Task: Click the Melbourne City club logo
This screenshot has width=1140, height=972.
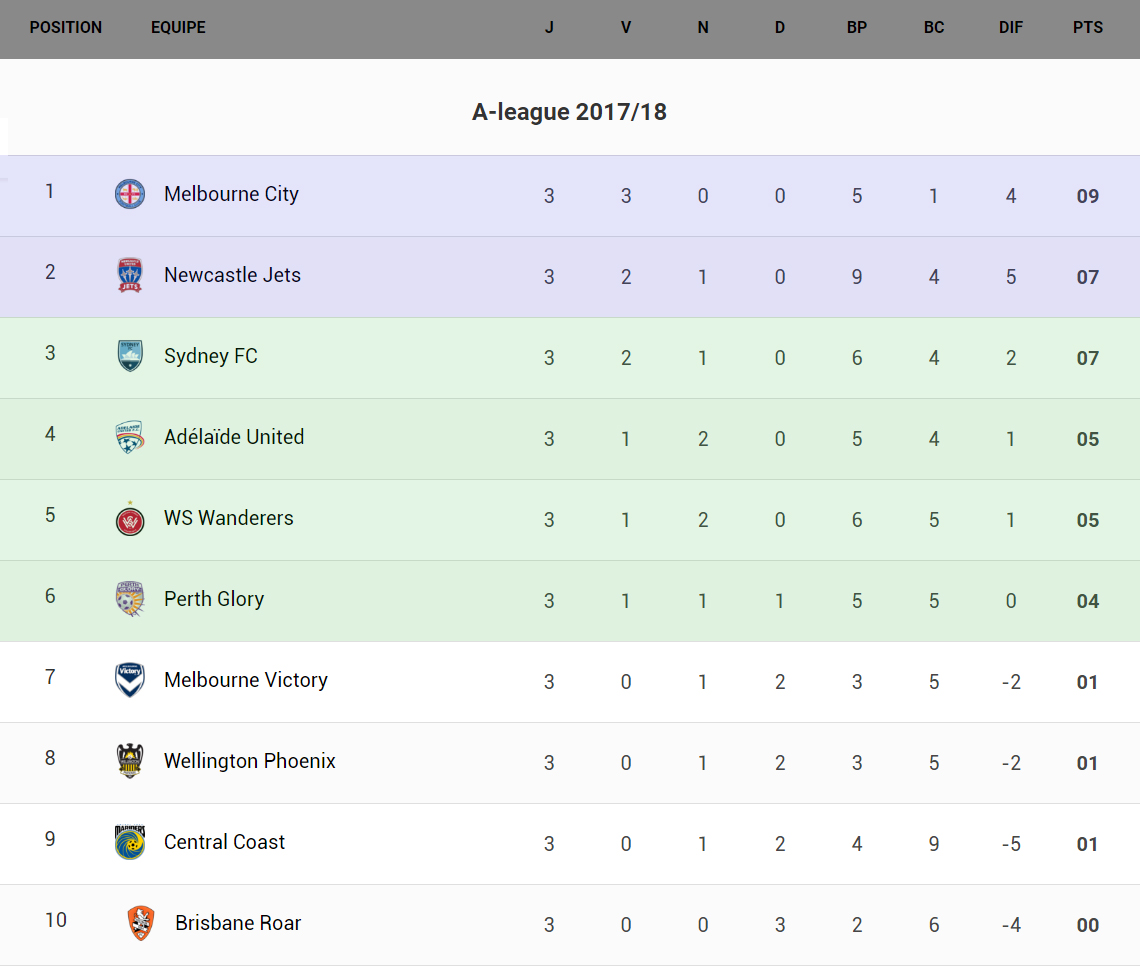Action: coord(130,194)
